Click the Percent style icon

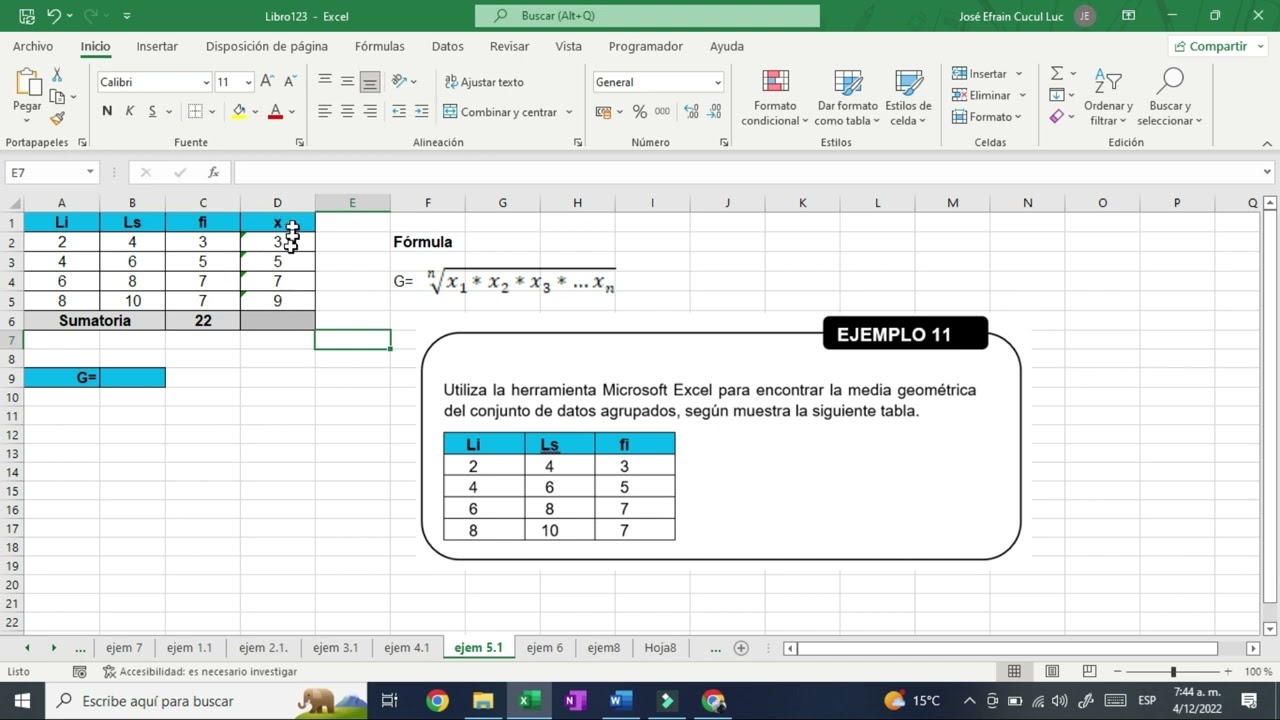pos(640,112)
